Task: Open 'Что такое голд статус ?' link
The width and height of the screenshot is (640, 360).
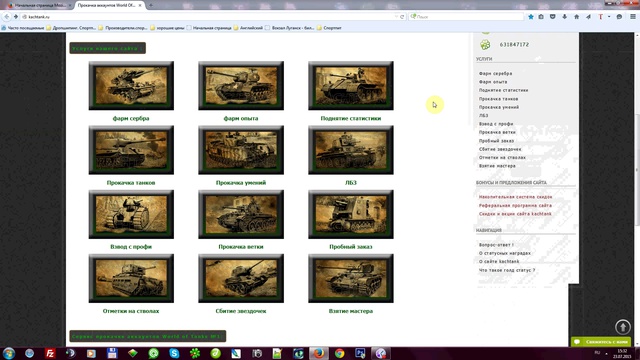Action: 507,270
